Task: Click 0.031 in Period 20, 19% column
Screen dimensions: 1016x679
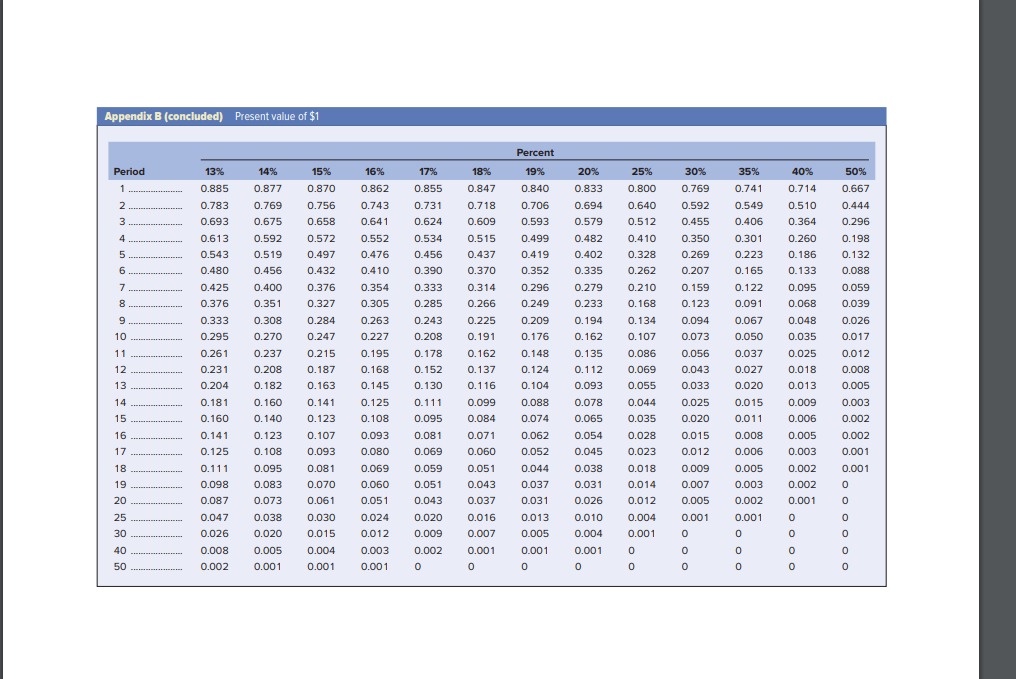Action: coord(535,501)
